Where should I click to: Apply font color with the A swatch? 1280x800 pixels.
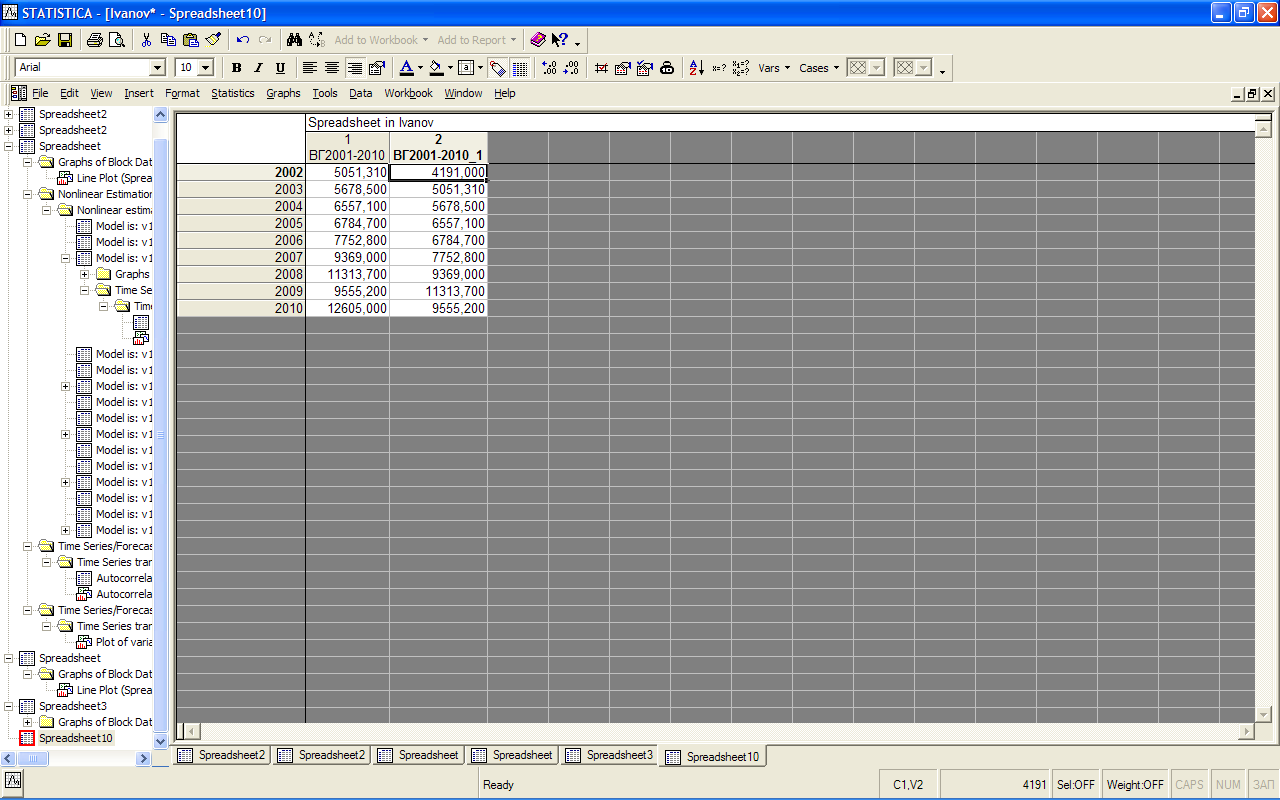tap(406, 68)
